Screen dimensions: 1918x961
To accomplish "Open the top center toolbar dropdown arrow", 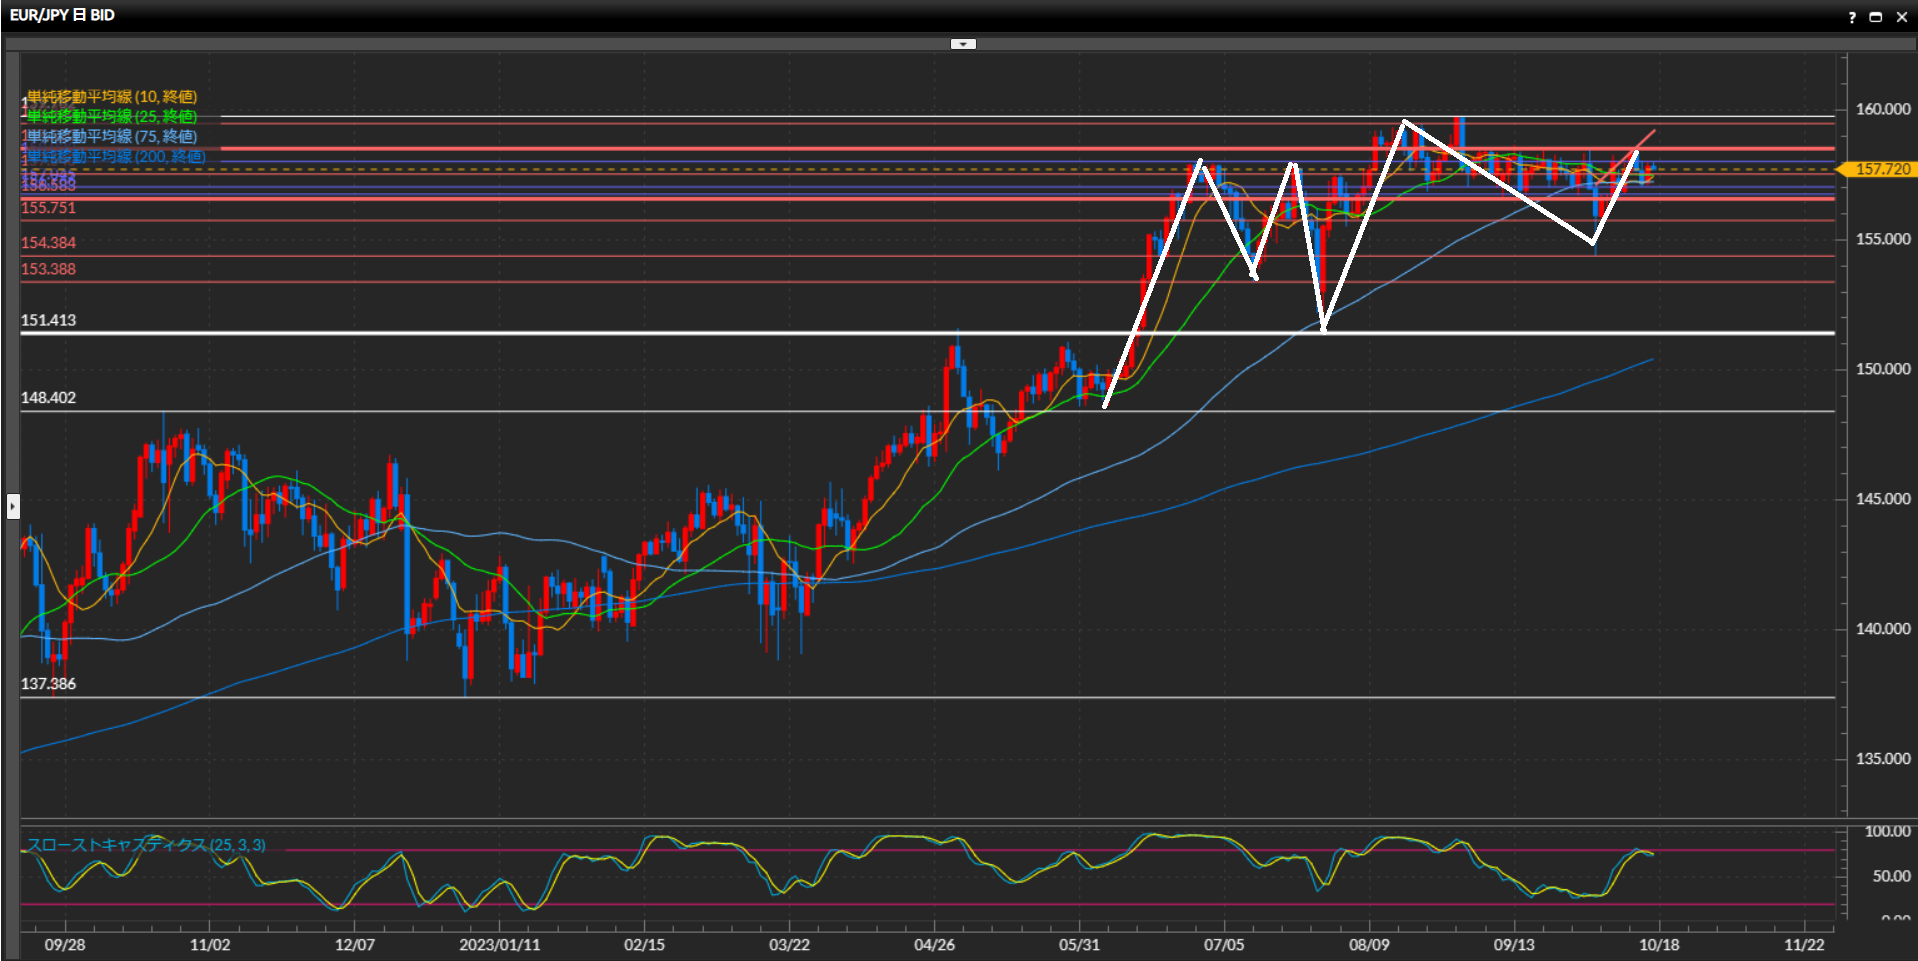I will (x=962, y=44).
